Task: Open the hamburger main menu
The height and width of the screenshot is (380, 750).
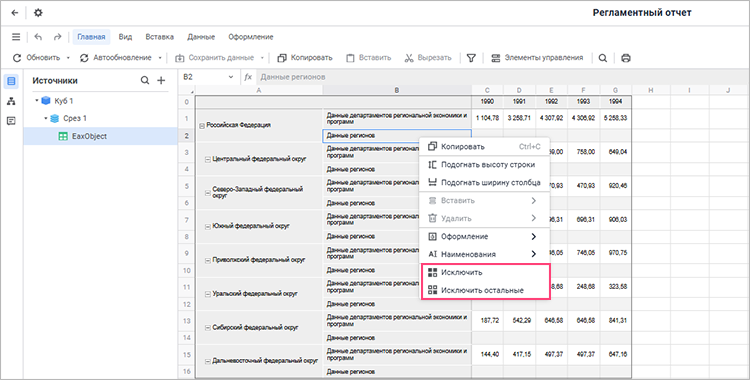Action: click(16, 37)
